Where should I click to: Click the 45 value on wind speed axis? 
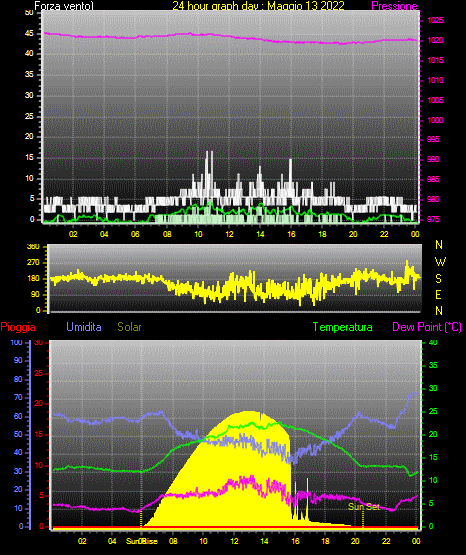[29, 34]
